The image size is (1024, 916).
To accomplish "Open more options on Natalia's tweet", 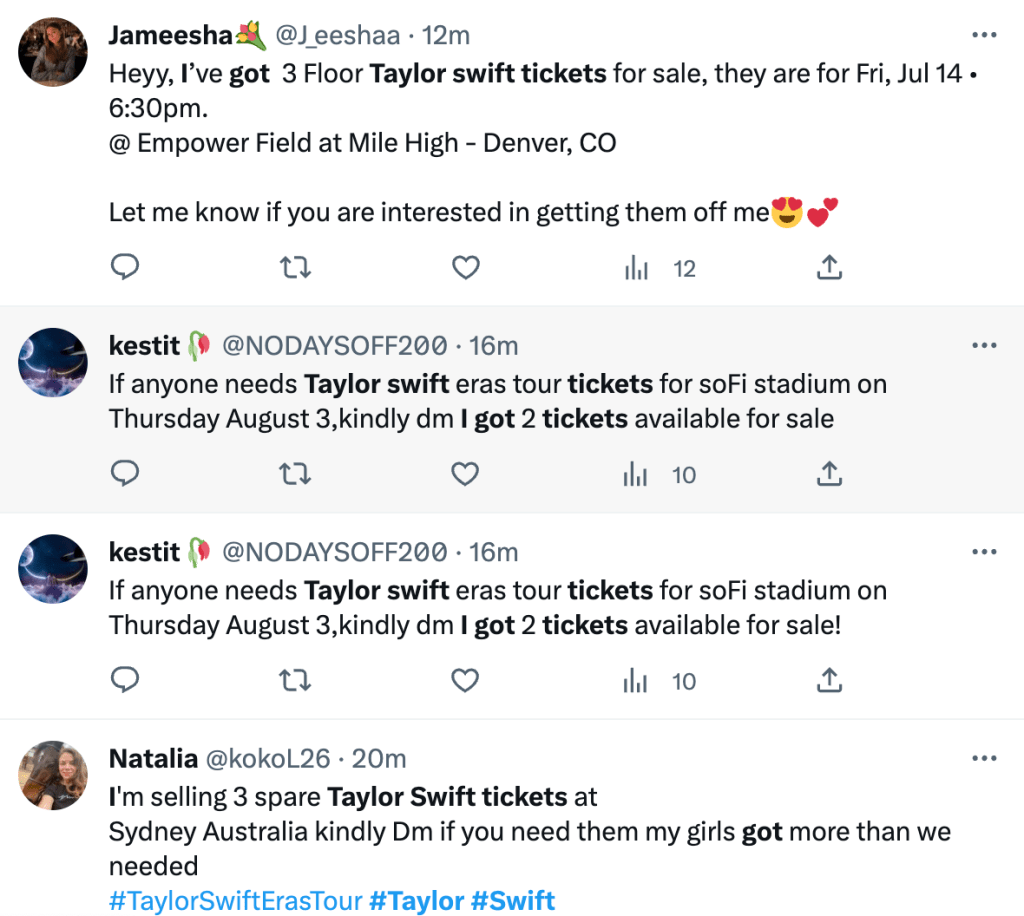I will pos(984,759).
